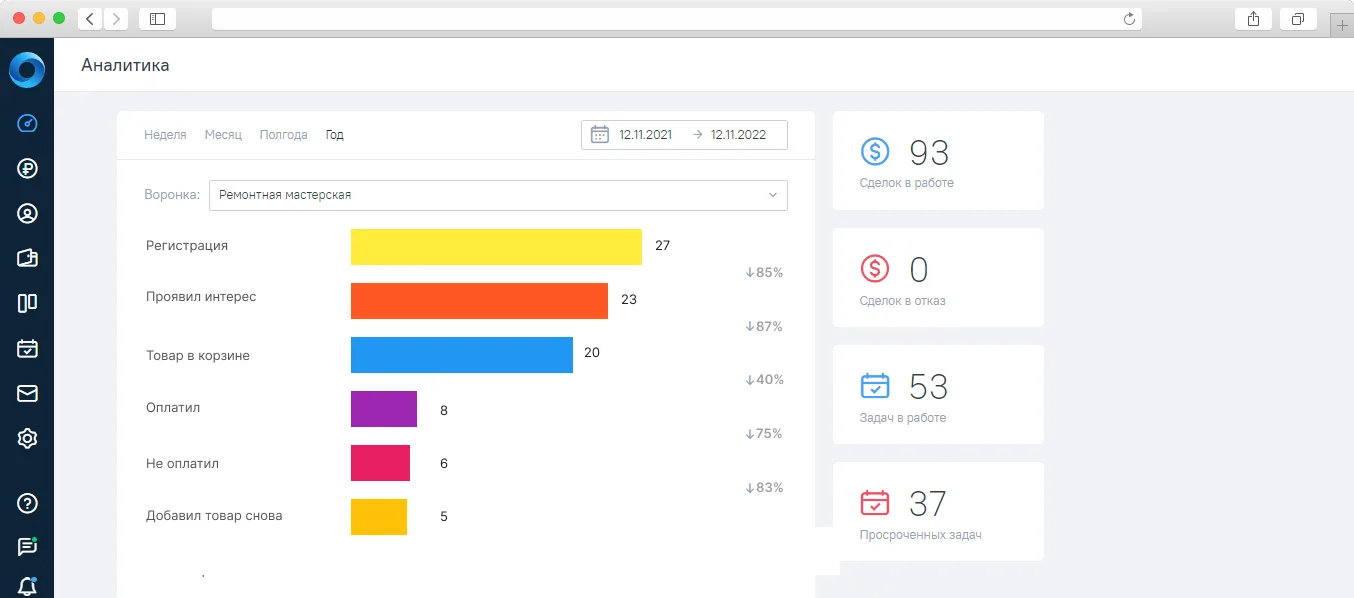This screenshot has height=598, width=1354.
Task: Click the red calendar icon for overdue tasks
Action: [x=875, y=503]
